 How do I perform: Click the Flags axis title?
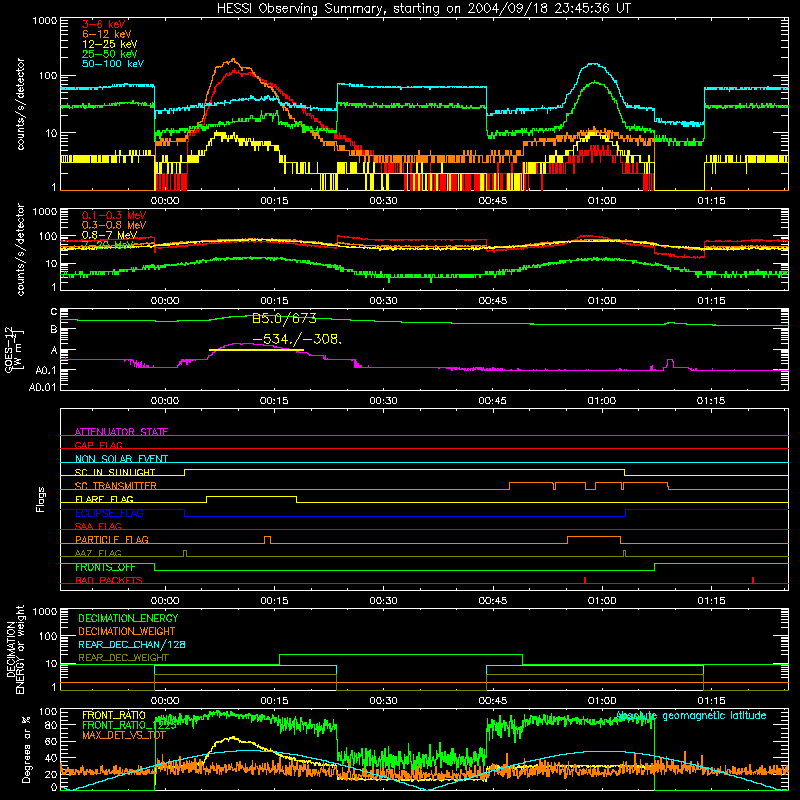40,499
